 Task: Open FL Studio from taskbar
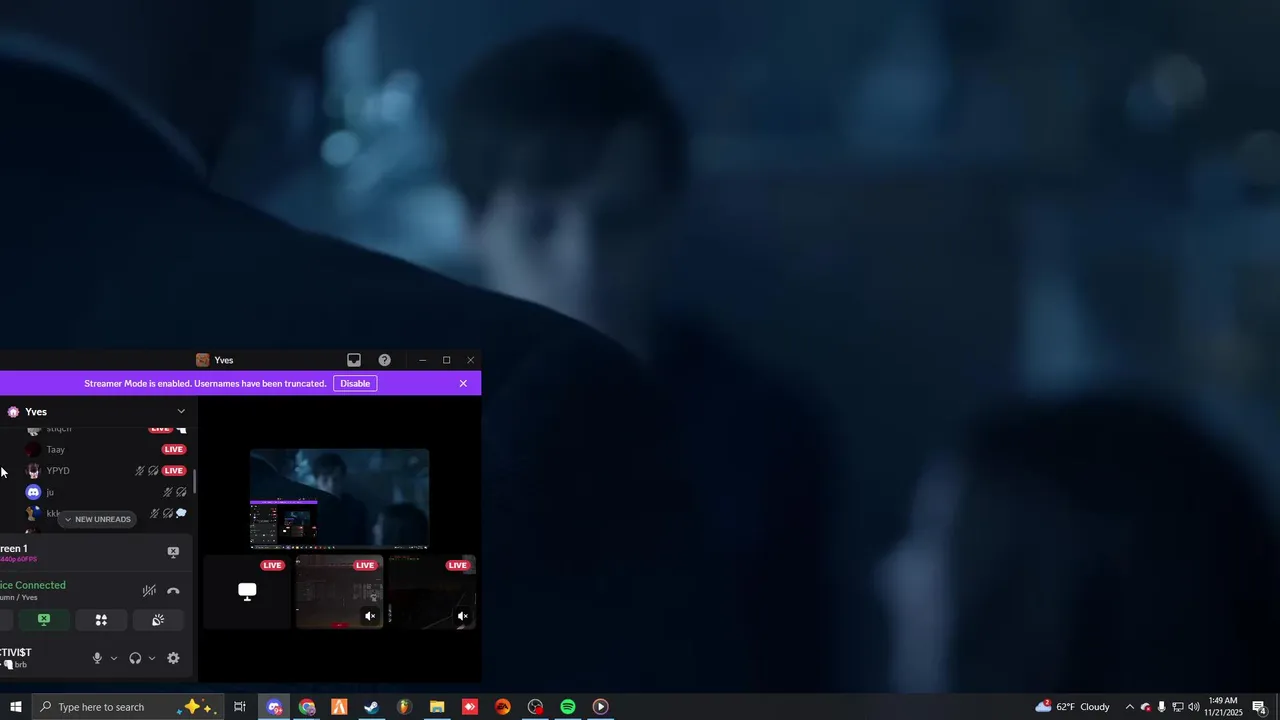tap(404, 707)
